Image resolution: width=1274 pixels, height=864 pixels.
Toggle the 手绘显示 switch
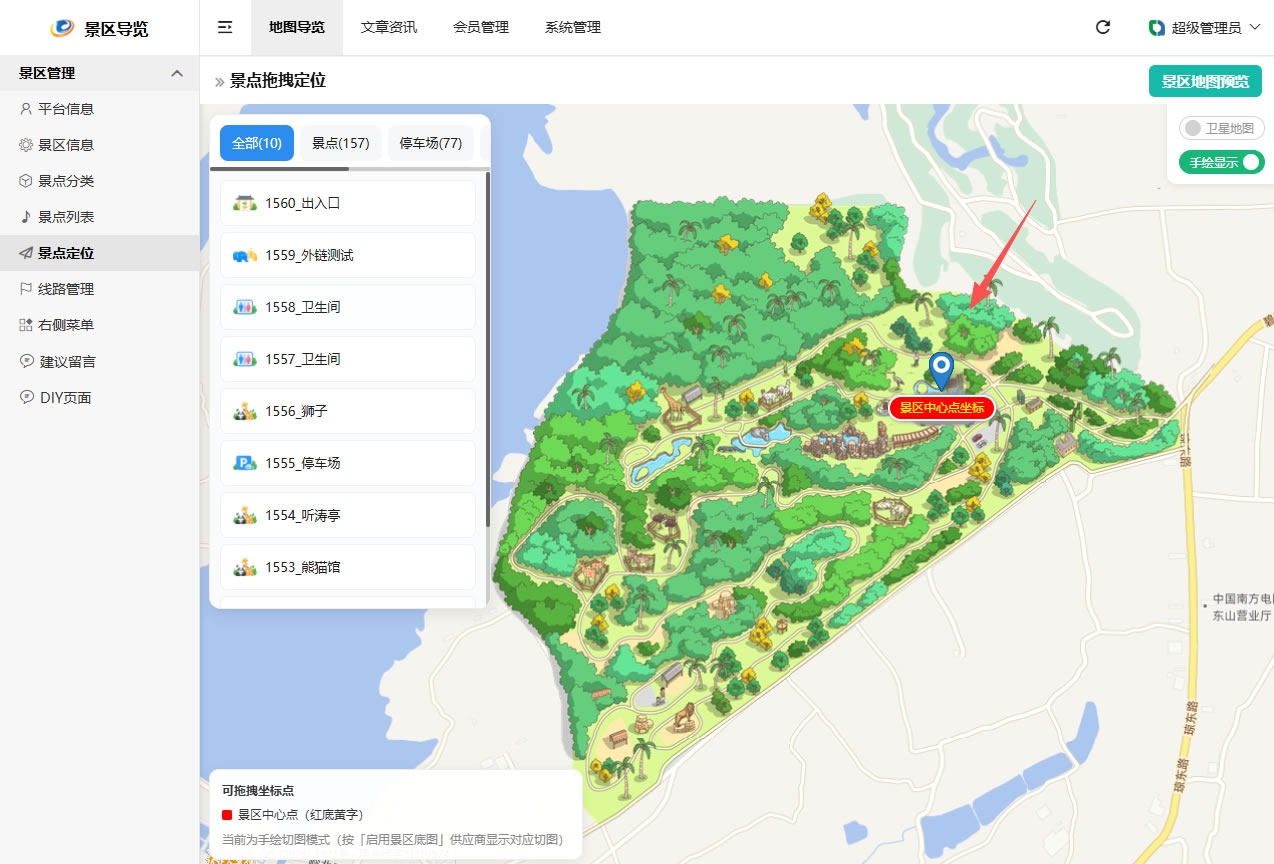(x=1221, y=162)
